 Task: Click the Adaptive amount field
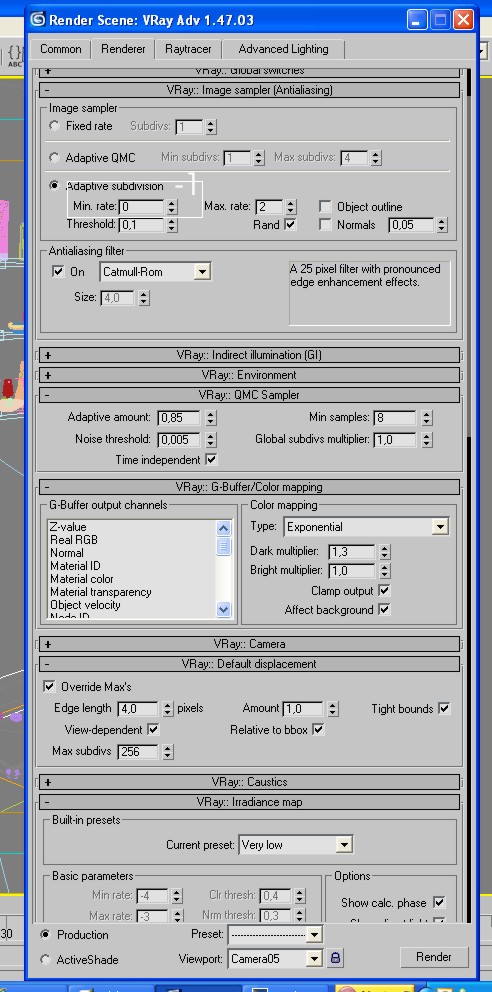[x=180, y=418]
